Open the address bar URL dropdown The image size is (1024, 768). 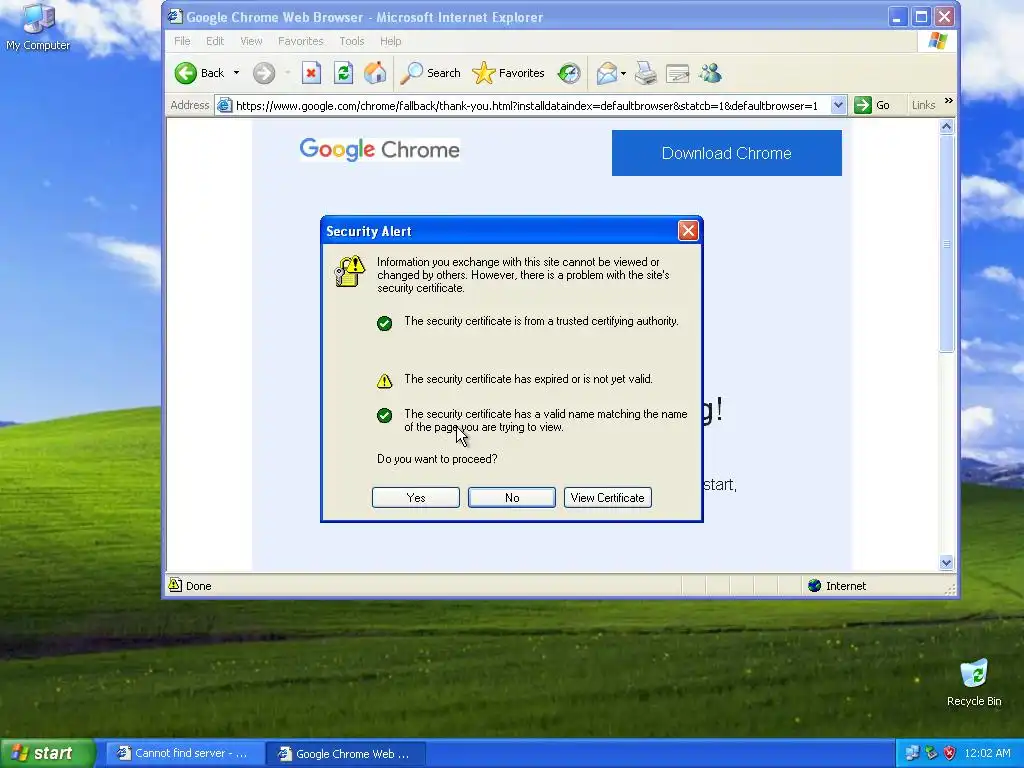[x=839, y=105]
